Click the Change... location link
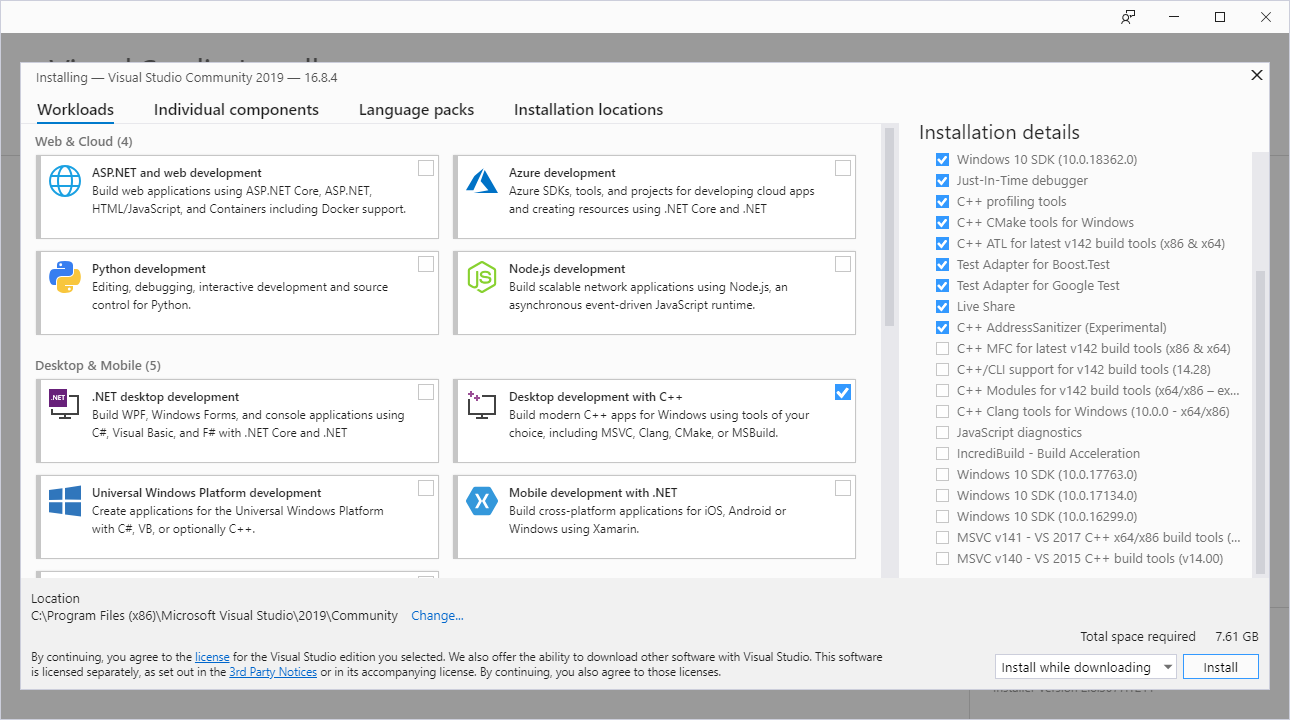 (437, 616)
